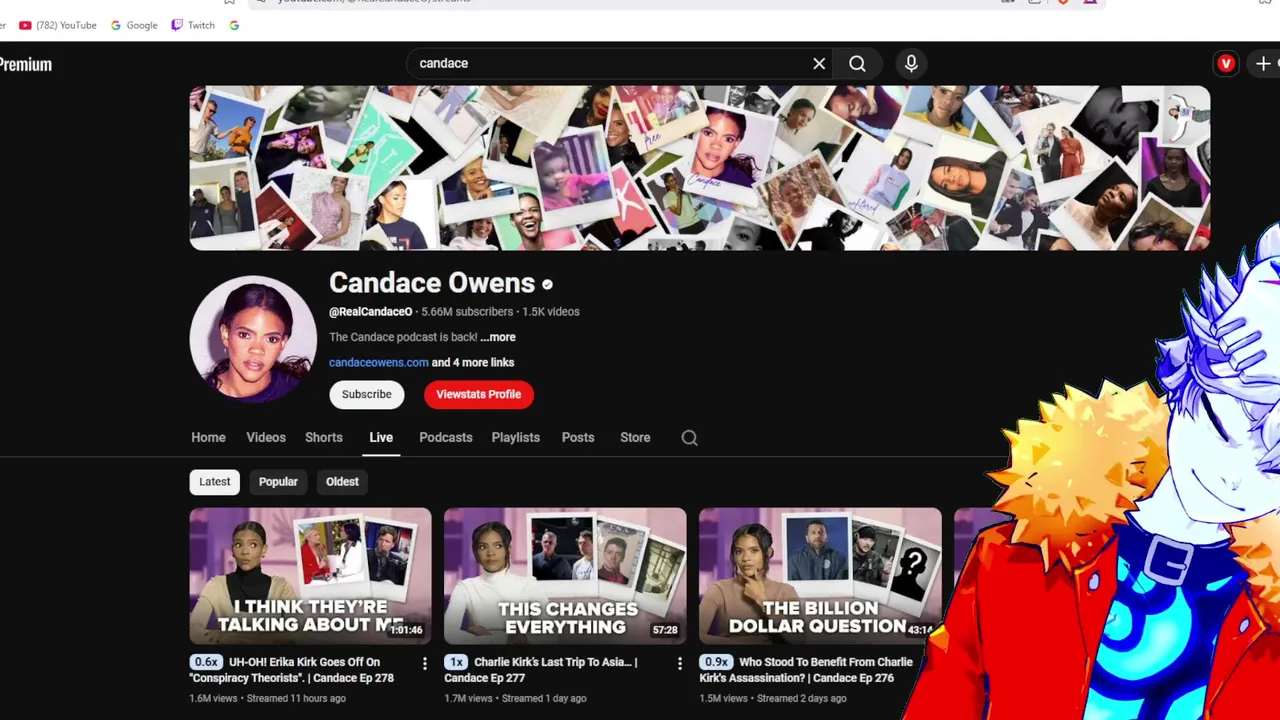1280x720 pixels.
Task: Open the Google bookmark
Action: click(x=134, y=25)
